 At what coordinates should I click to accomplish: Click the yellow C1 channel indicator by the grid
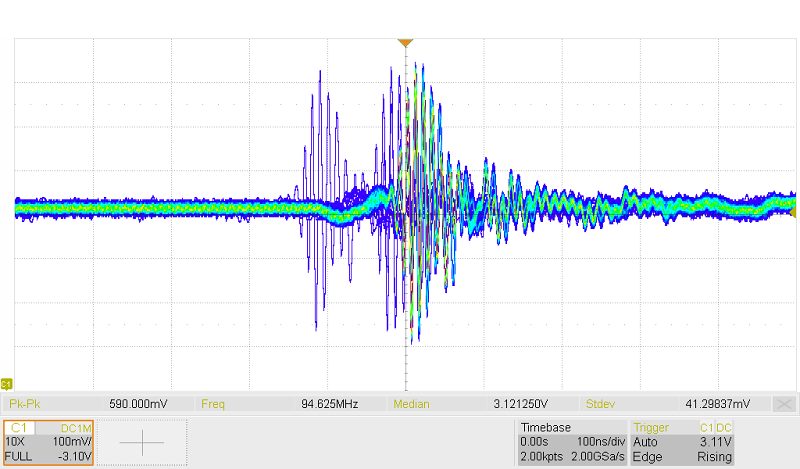tap(6, 383)
